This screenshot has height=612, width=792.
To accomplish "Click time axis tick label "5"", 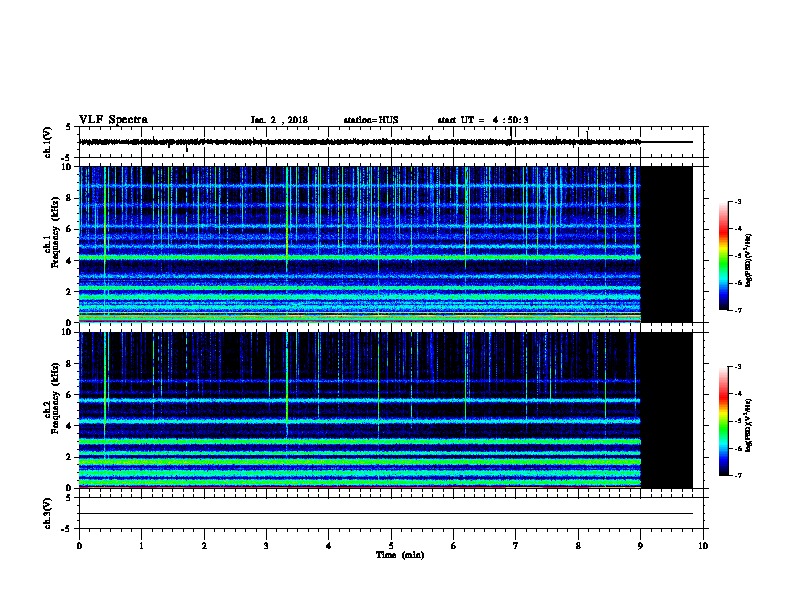I will (x=391, y=545).
